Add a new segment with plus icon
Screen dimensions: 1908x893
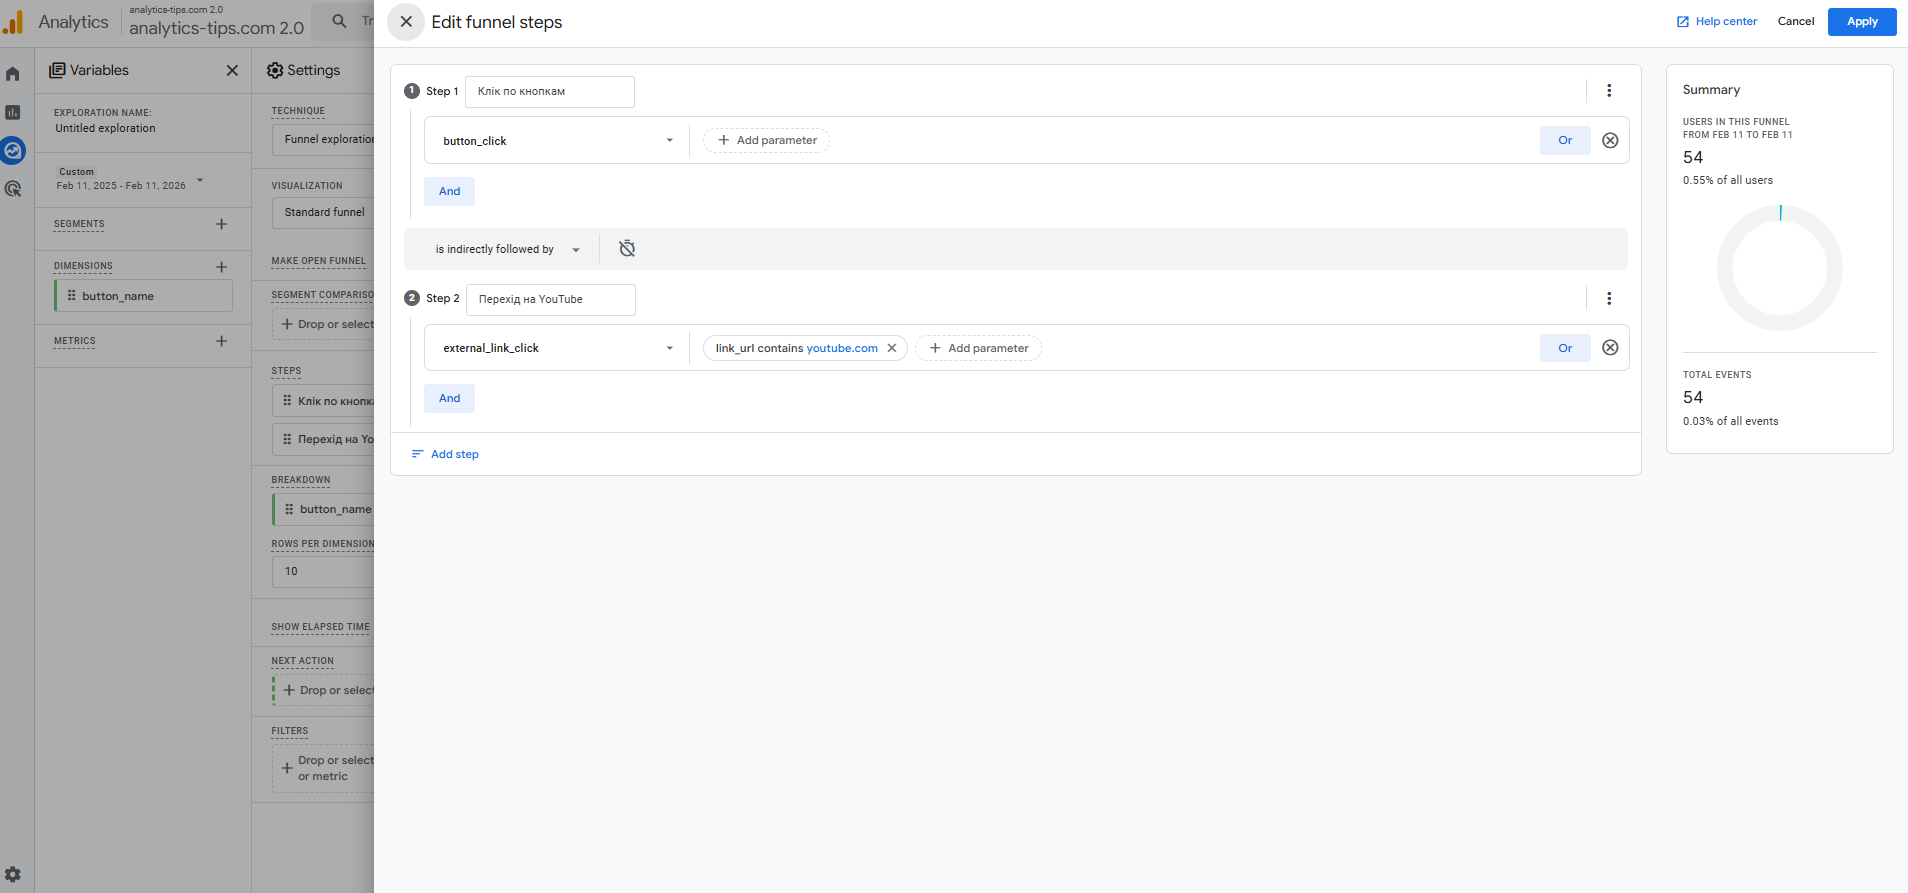222,224
